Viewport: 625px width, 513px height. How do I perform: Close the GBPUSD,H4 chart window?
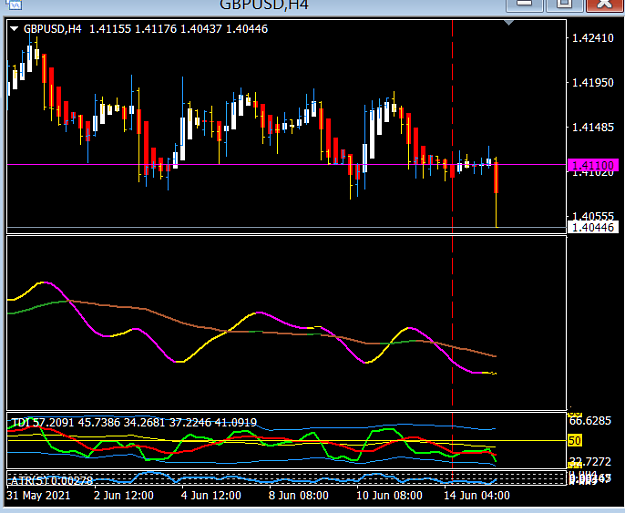[x=605, y=5]
